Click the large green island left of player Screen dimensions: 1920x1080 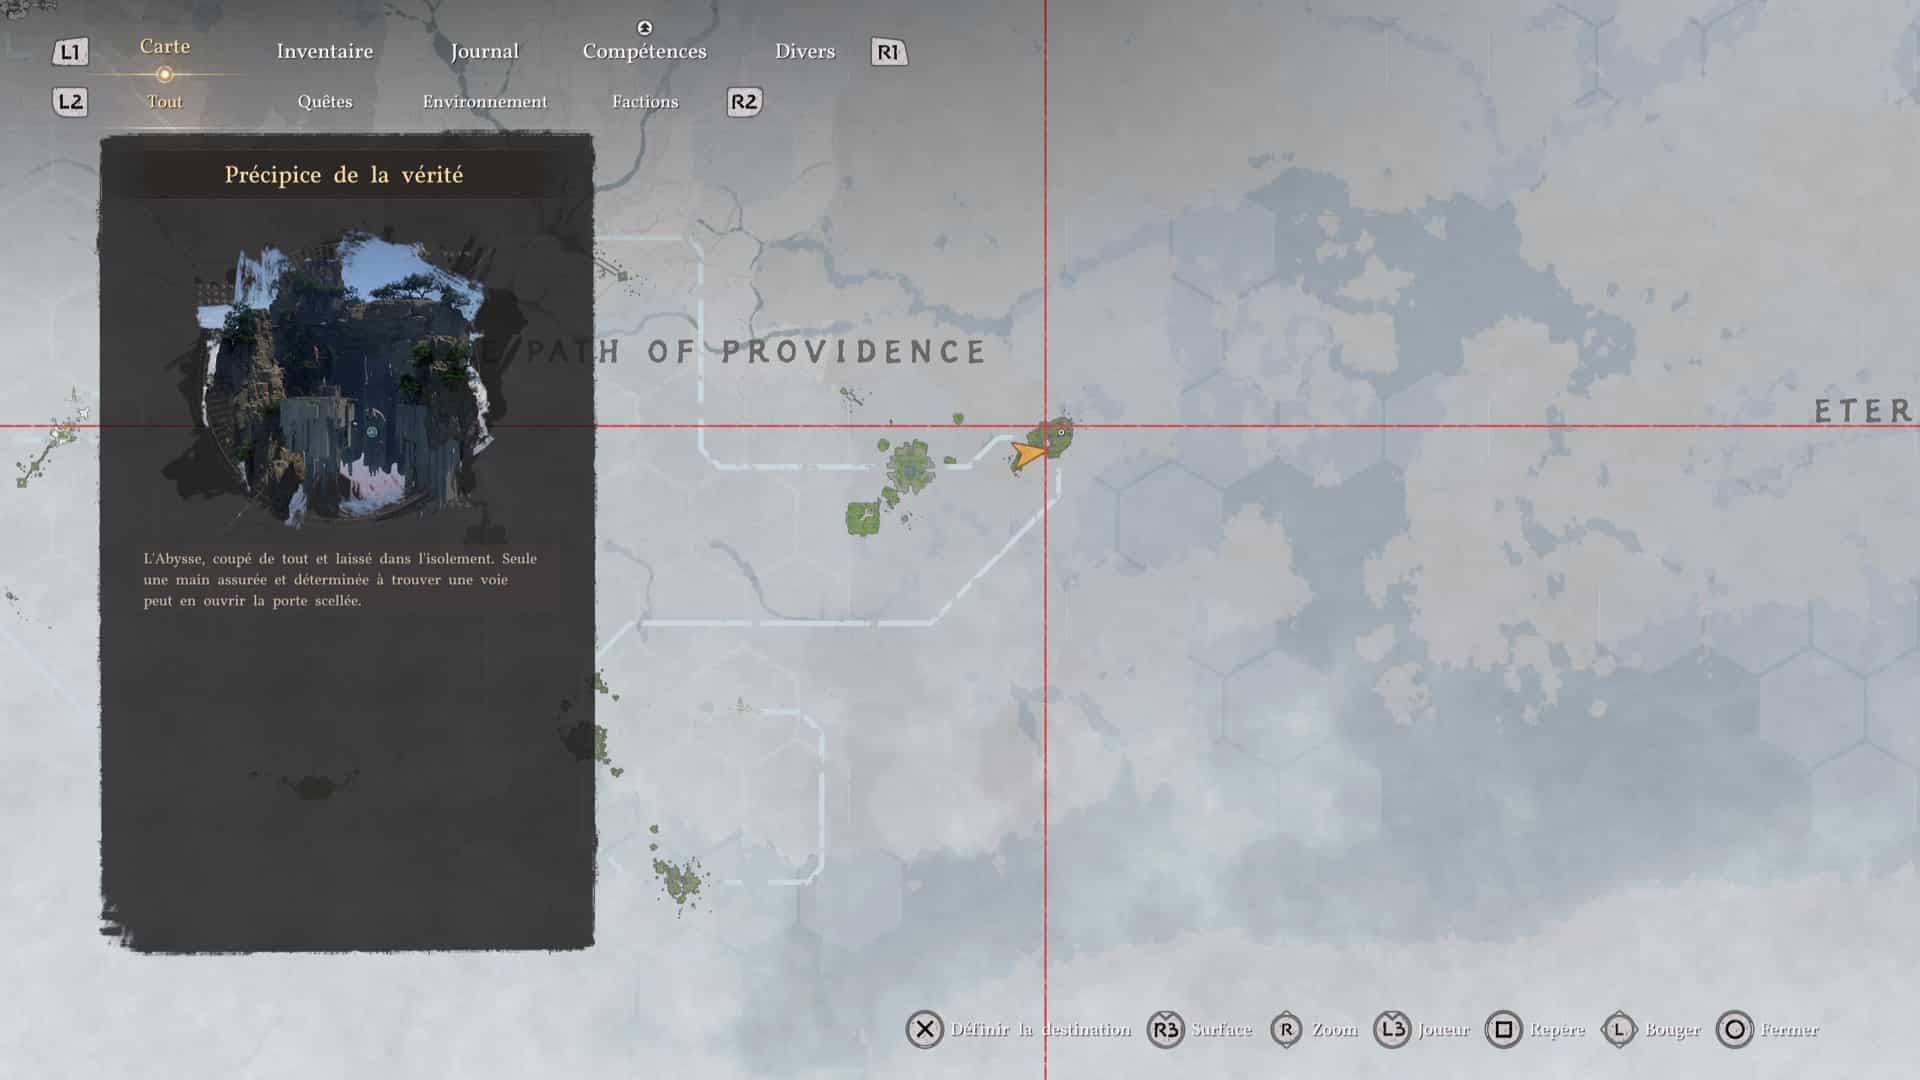910,467
